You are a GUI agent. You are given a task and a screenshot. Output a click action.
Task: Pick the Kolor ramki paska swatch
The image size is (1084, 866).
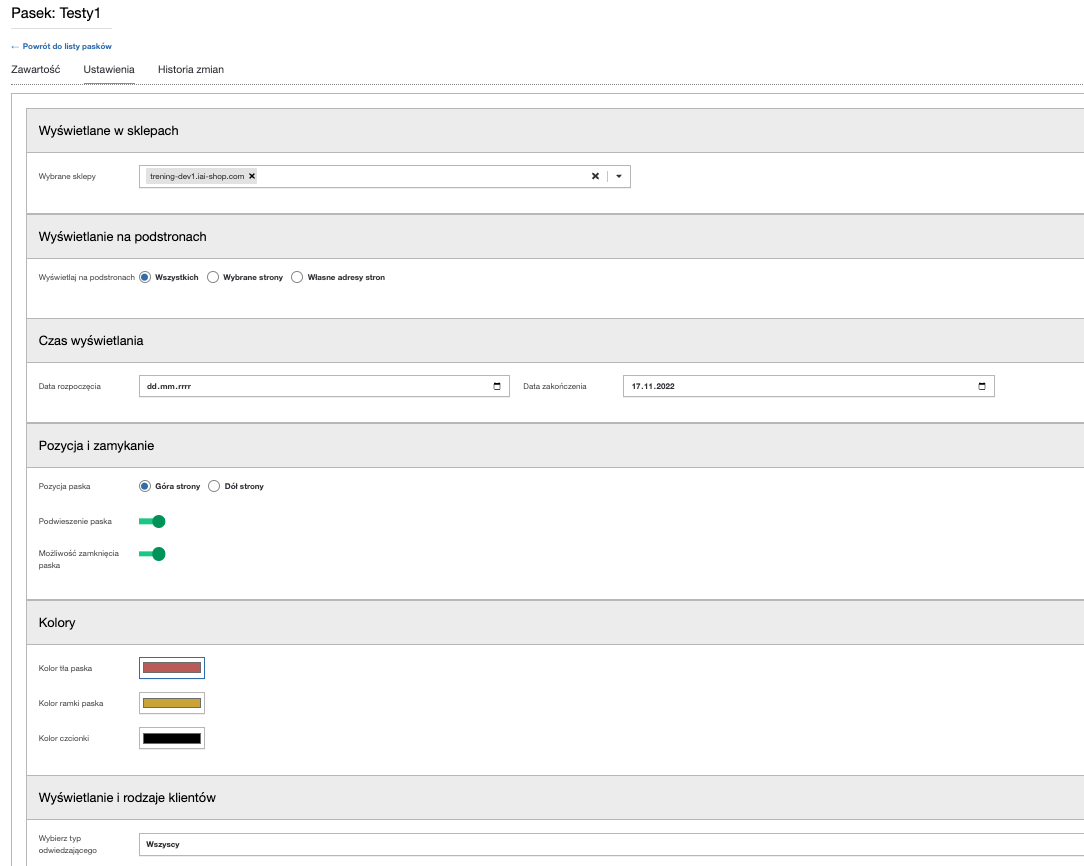pos(172,703)
